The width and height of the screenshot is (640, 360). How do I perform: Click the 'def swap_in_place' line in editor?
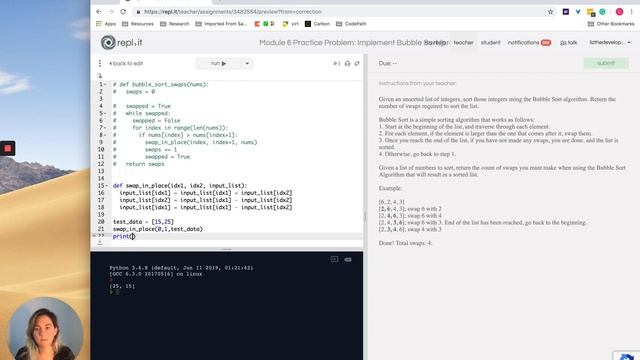180,186
